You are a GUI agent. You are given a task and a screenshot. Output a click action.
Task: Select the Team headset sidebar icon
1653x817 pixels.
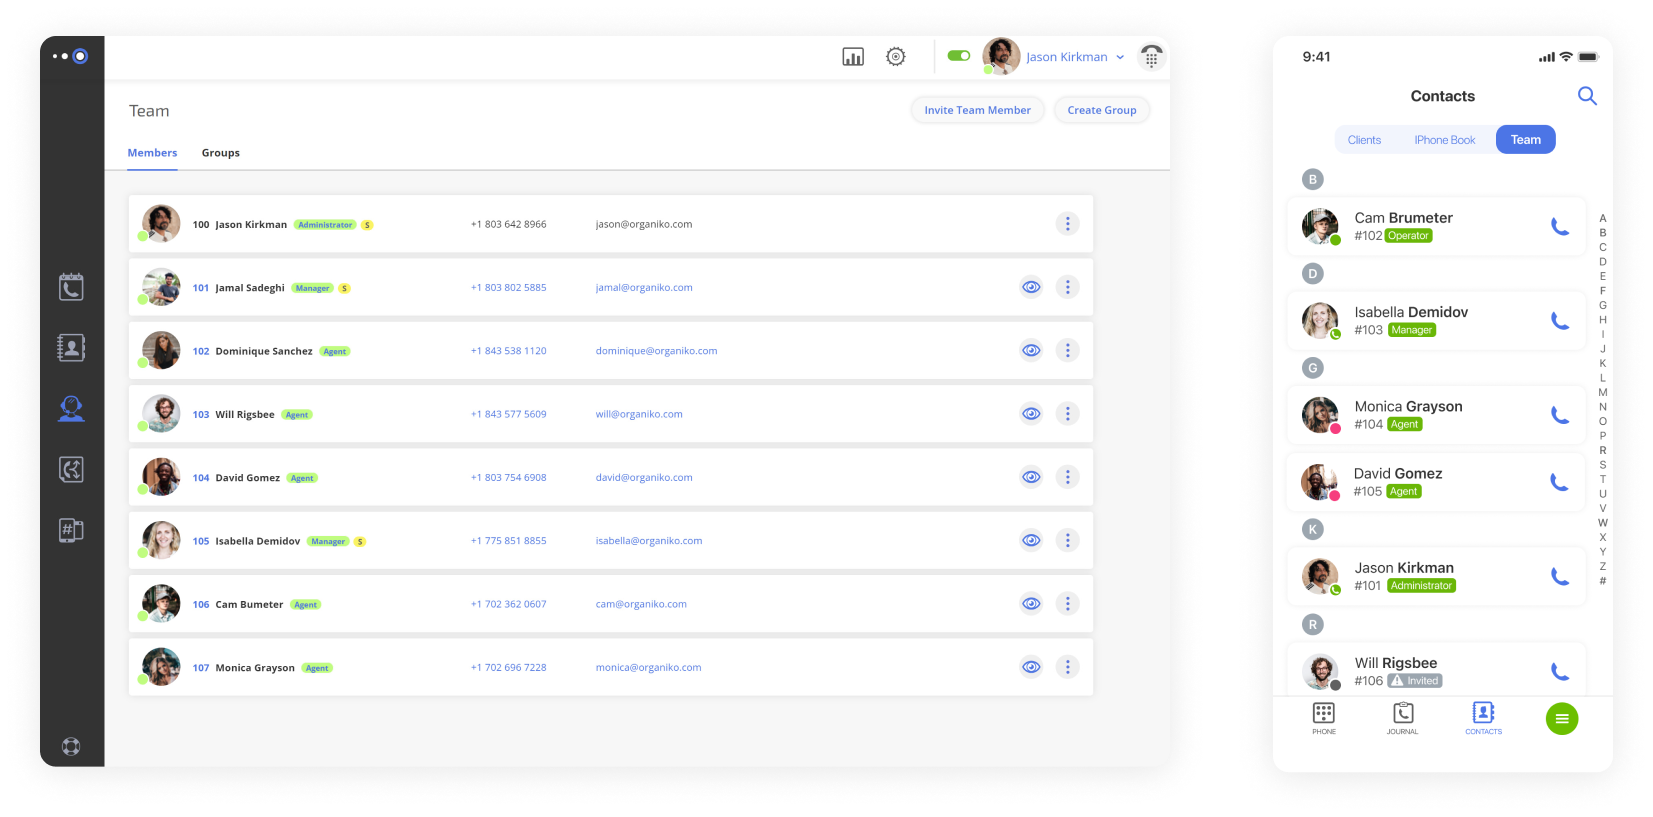tap(71, 408)
